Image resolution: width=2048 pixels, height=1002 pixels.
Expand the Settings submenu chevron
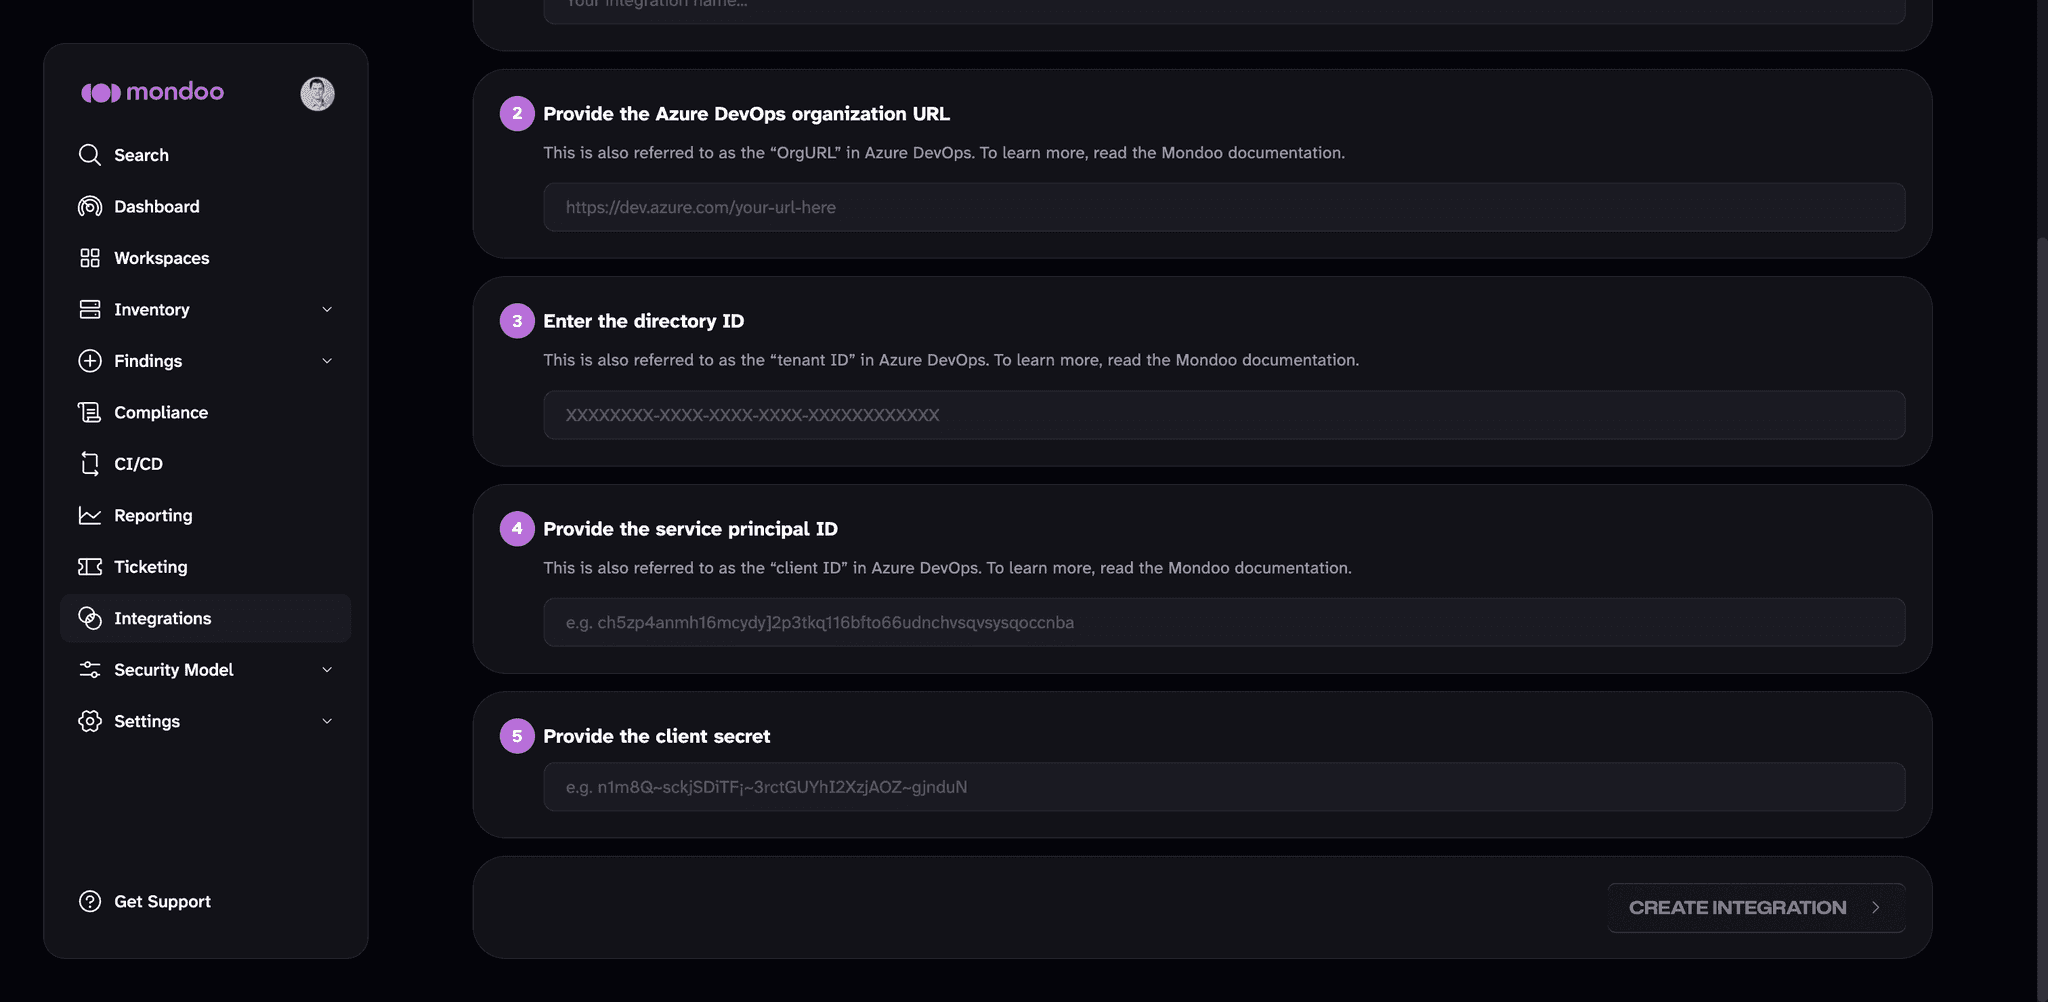(327, 721)
